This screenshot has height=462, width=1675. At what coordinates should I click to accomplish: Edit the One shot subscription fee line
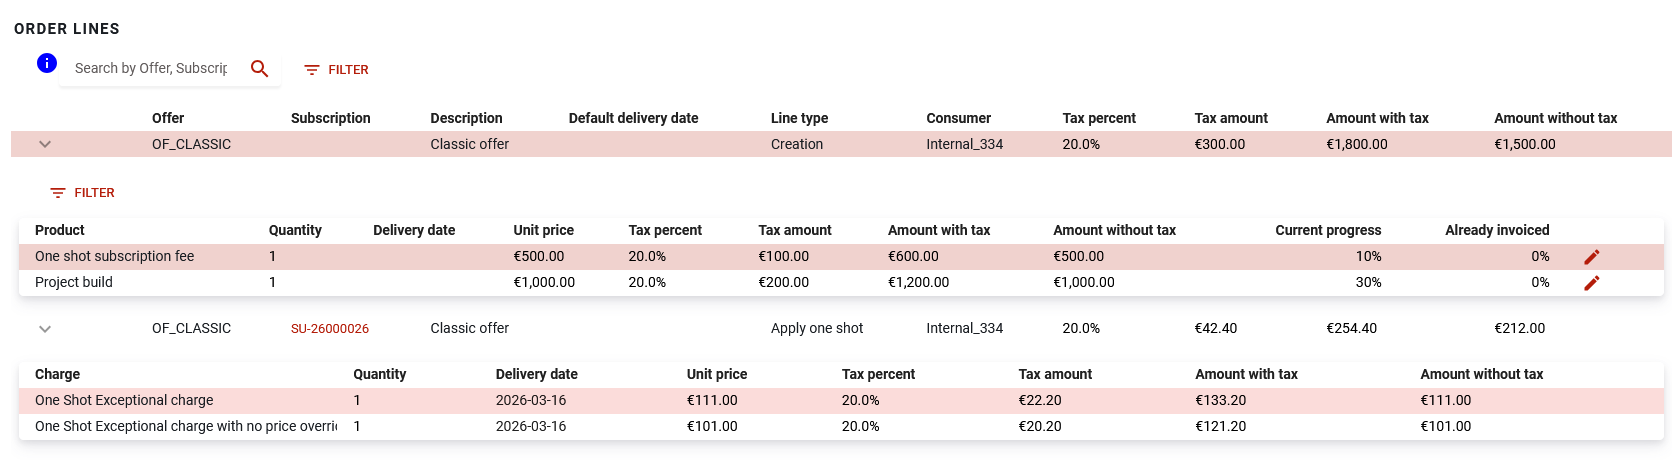[1592, 257]
